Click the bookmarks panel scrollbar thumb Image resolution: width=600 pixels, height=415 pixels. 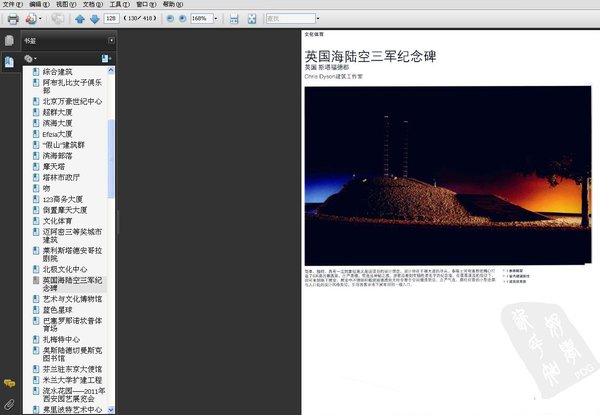click(x=111, y=159)
